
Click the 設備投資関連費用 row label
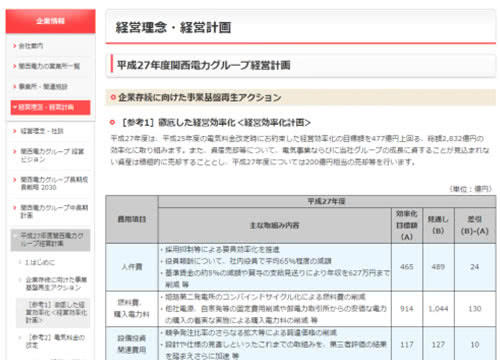pos(132,344)
